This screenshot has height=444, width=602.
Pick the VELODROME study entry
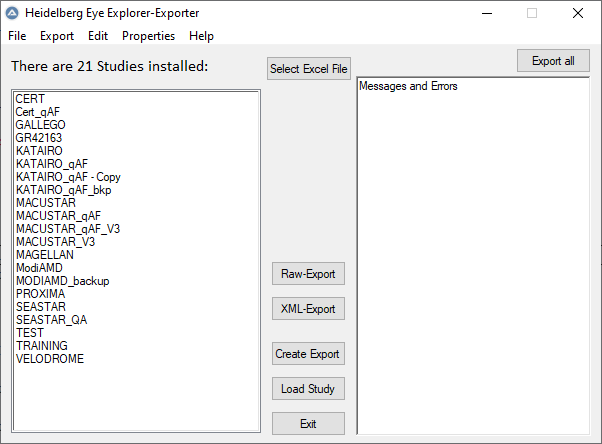pyautogui.click(x=50, y=359)
